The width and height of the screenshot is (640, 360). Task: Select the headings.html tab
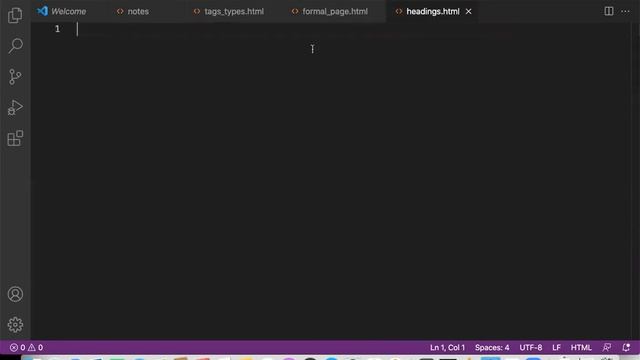click(x=433, y=11)
